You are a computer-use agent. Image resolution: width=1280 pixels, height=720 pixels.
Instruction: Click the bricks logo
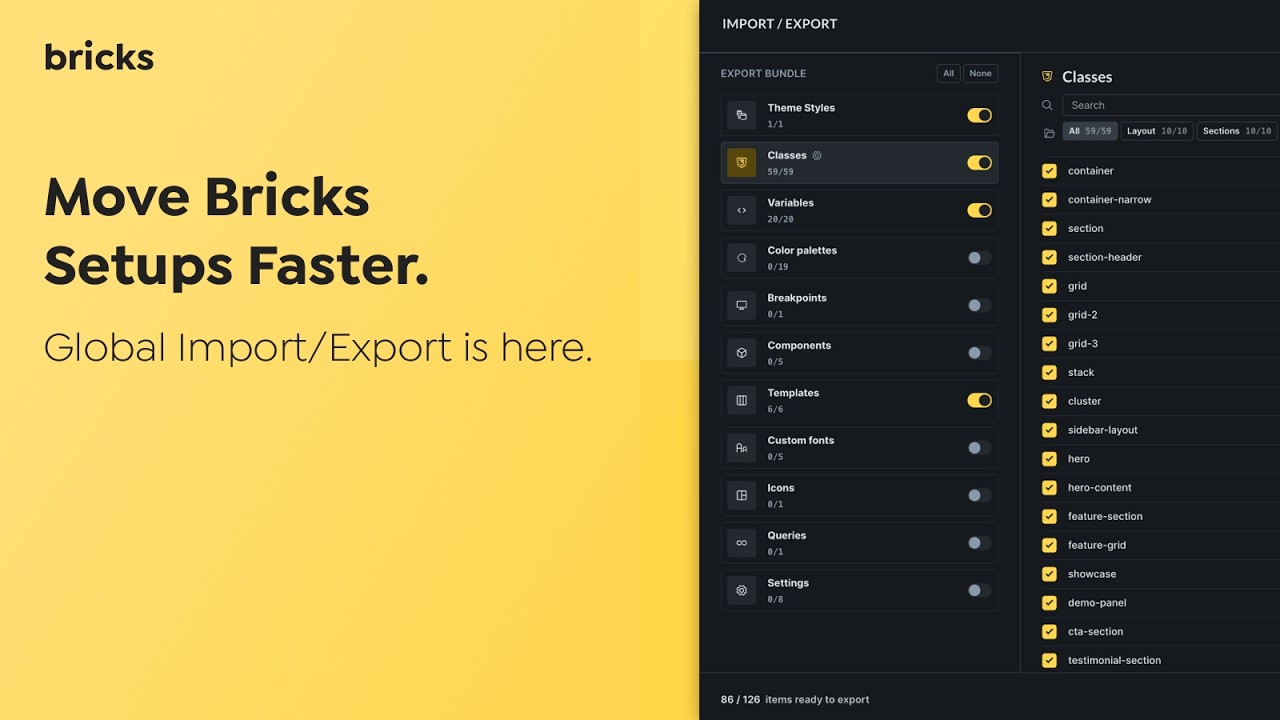pos(99,56)
